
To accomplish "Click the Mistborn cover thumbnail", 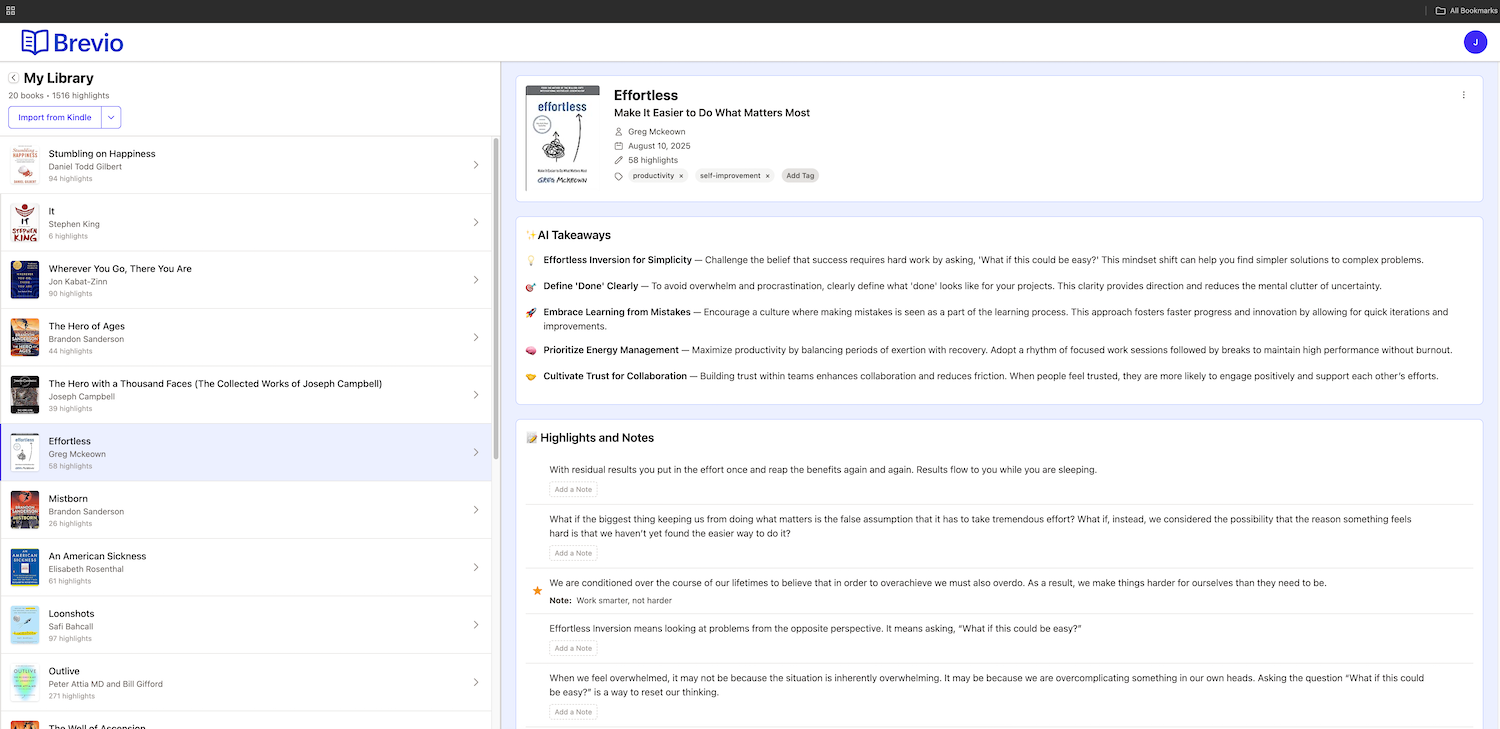I will tap(25, 510).
